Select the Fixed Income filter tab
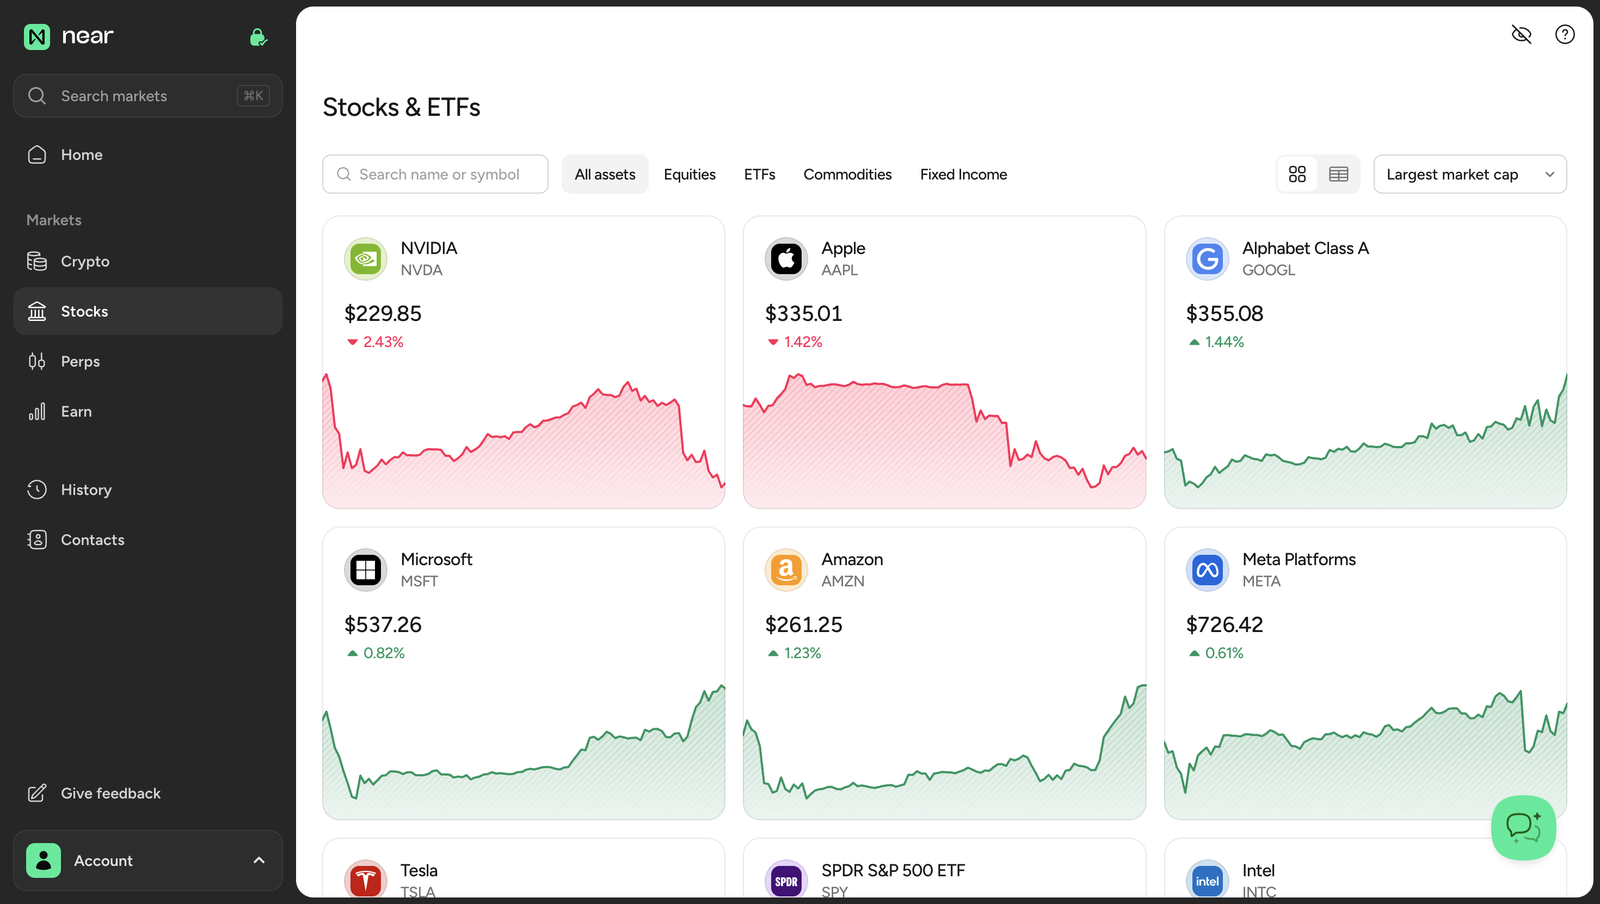1600x904 pixels. coord(964,174)
